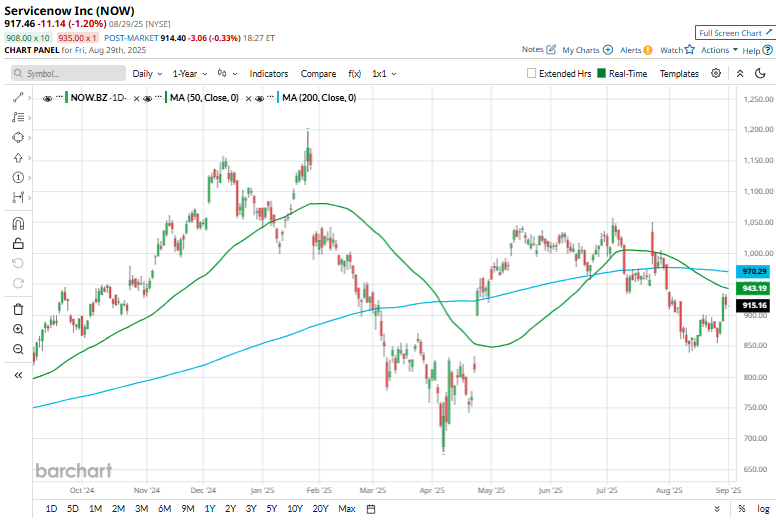Hide the NOW.BZ price series via eye icon
Image resolution: width=776 pixels, height=521 pixels.
pos(48,98)
